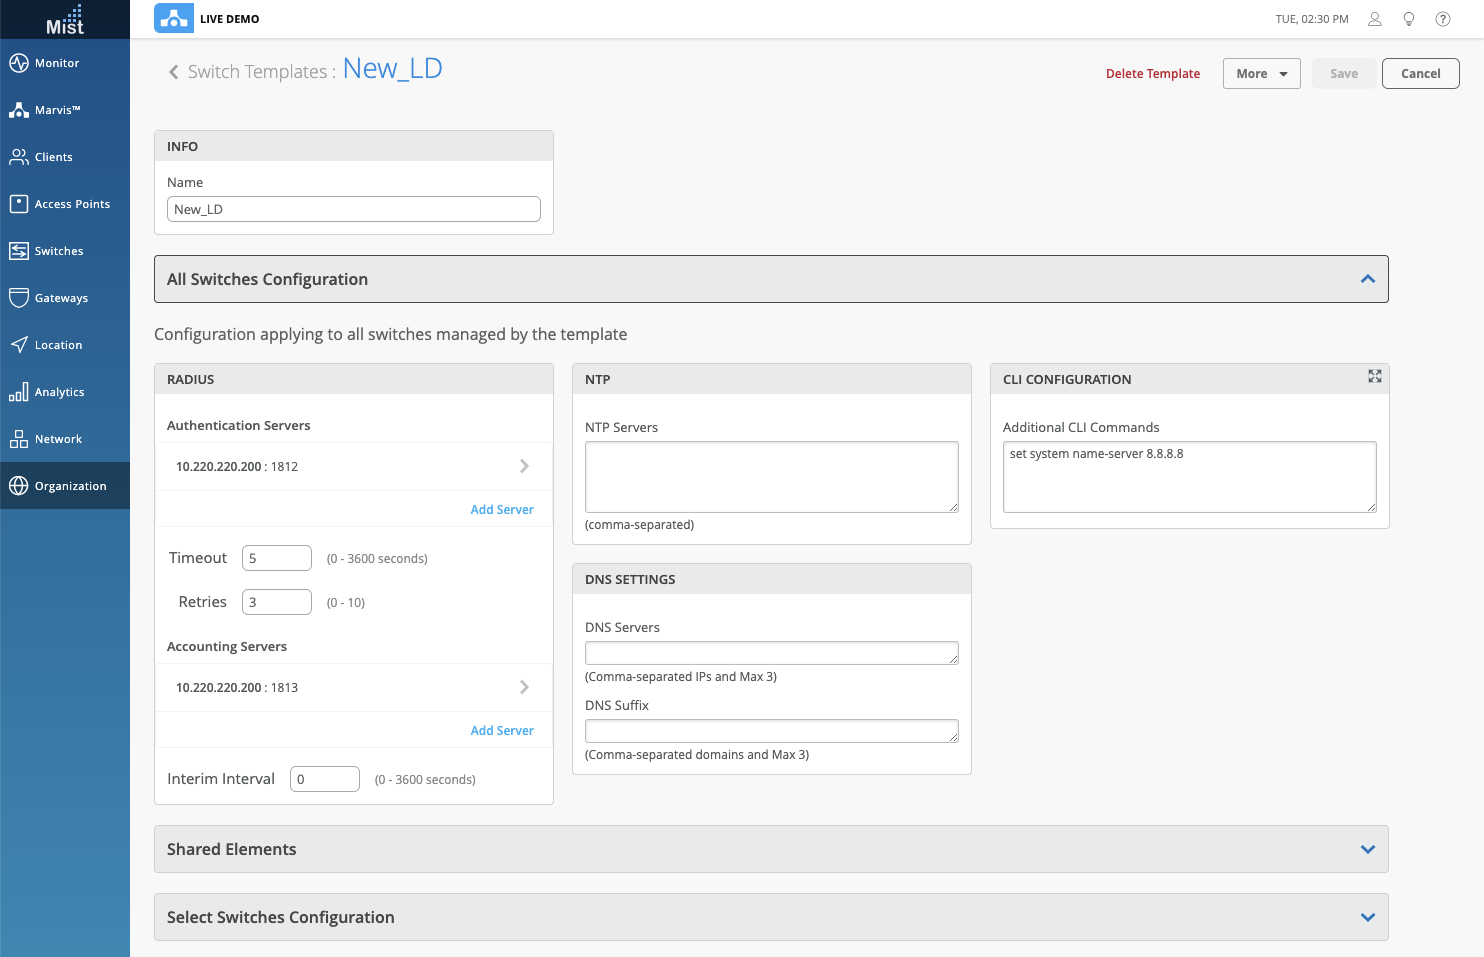Open the lightbulb what's new icon
The image size is (1484, 957).
(x=1409, y=19)
